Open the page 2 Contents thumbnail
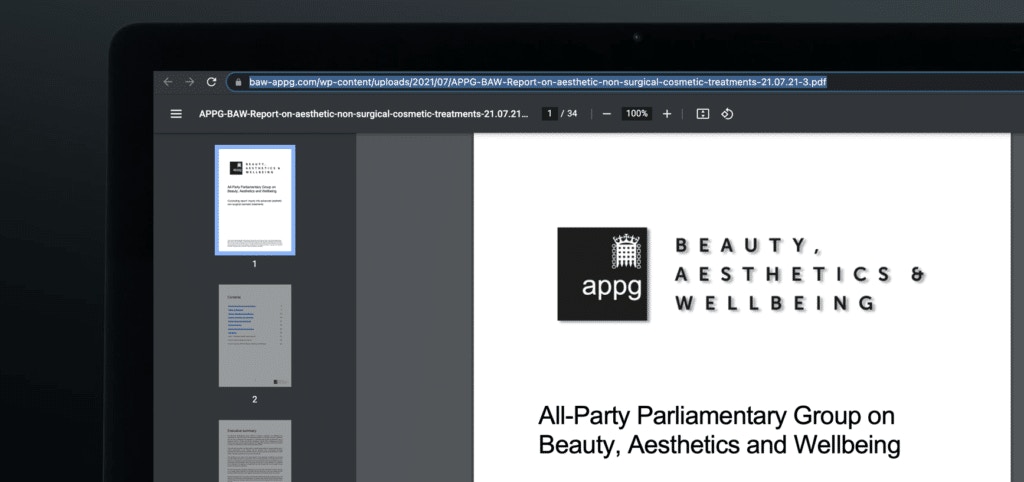Viewport: 1024px width, 482px height. [x=255, y=336]
